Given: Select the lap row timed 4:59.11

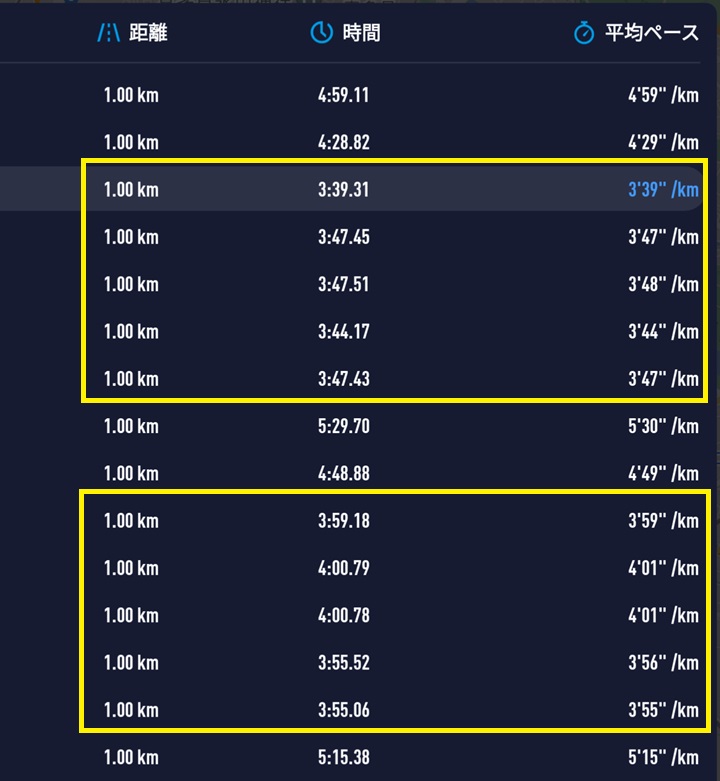Looking at the screenshot, I should coord(351,95).
